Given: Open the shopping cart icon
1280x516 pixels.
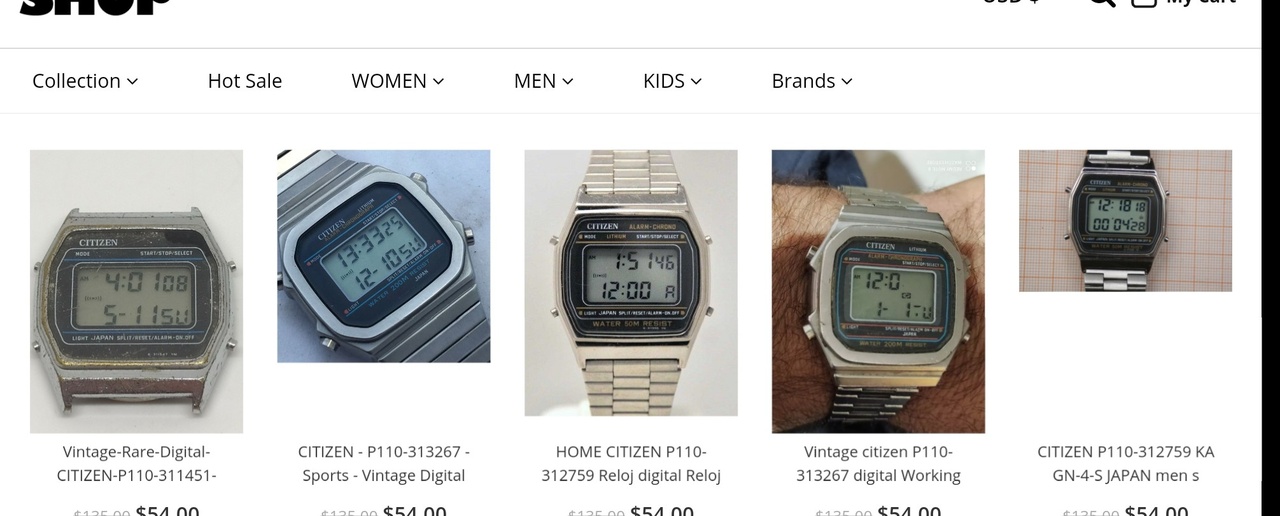Looking at the screenshot, I should pyautogui.click(x=1143, y=2).
